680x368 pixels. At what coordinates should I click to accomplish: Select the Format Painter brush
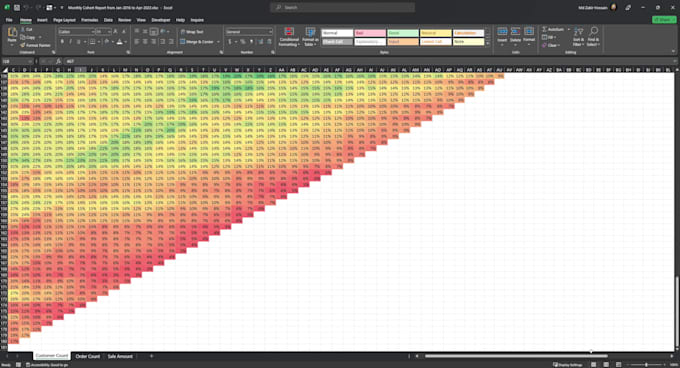coord(36,45)
